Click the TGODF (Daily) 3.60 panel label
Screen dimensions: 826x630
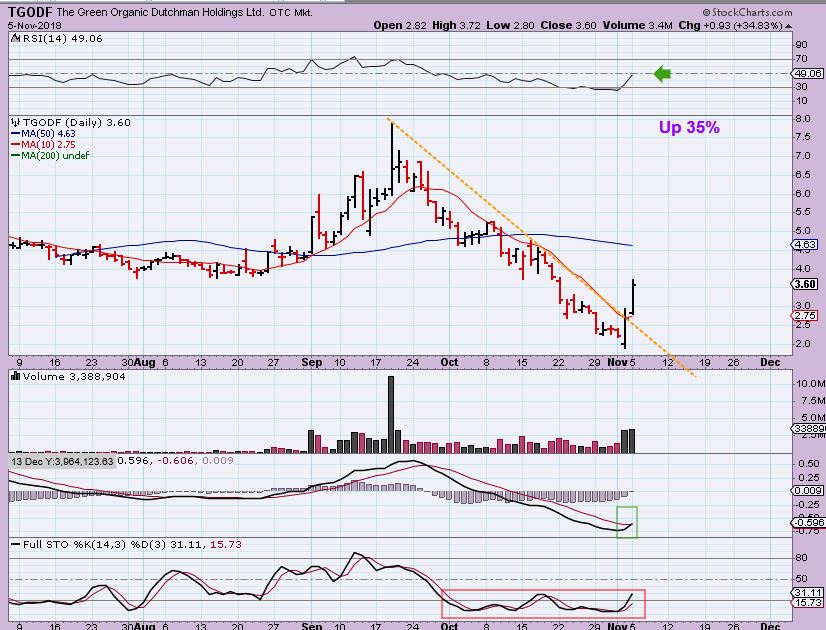[76, 122]
